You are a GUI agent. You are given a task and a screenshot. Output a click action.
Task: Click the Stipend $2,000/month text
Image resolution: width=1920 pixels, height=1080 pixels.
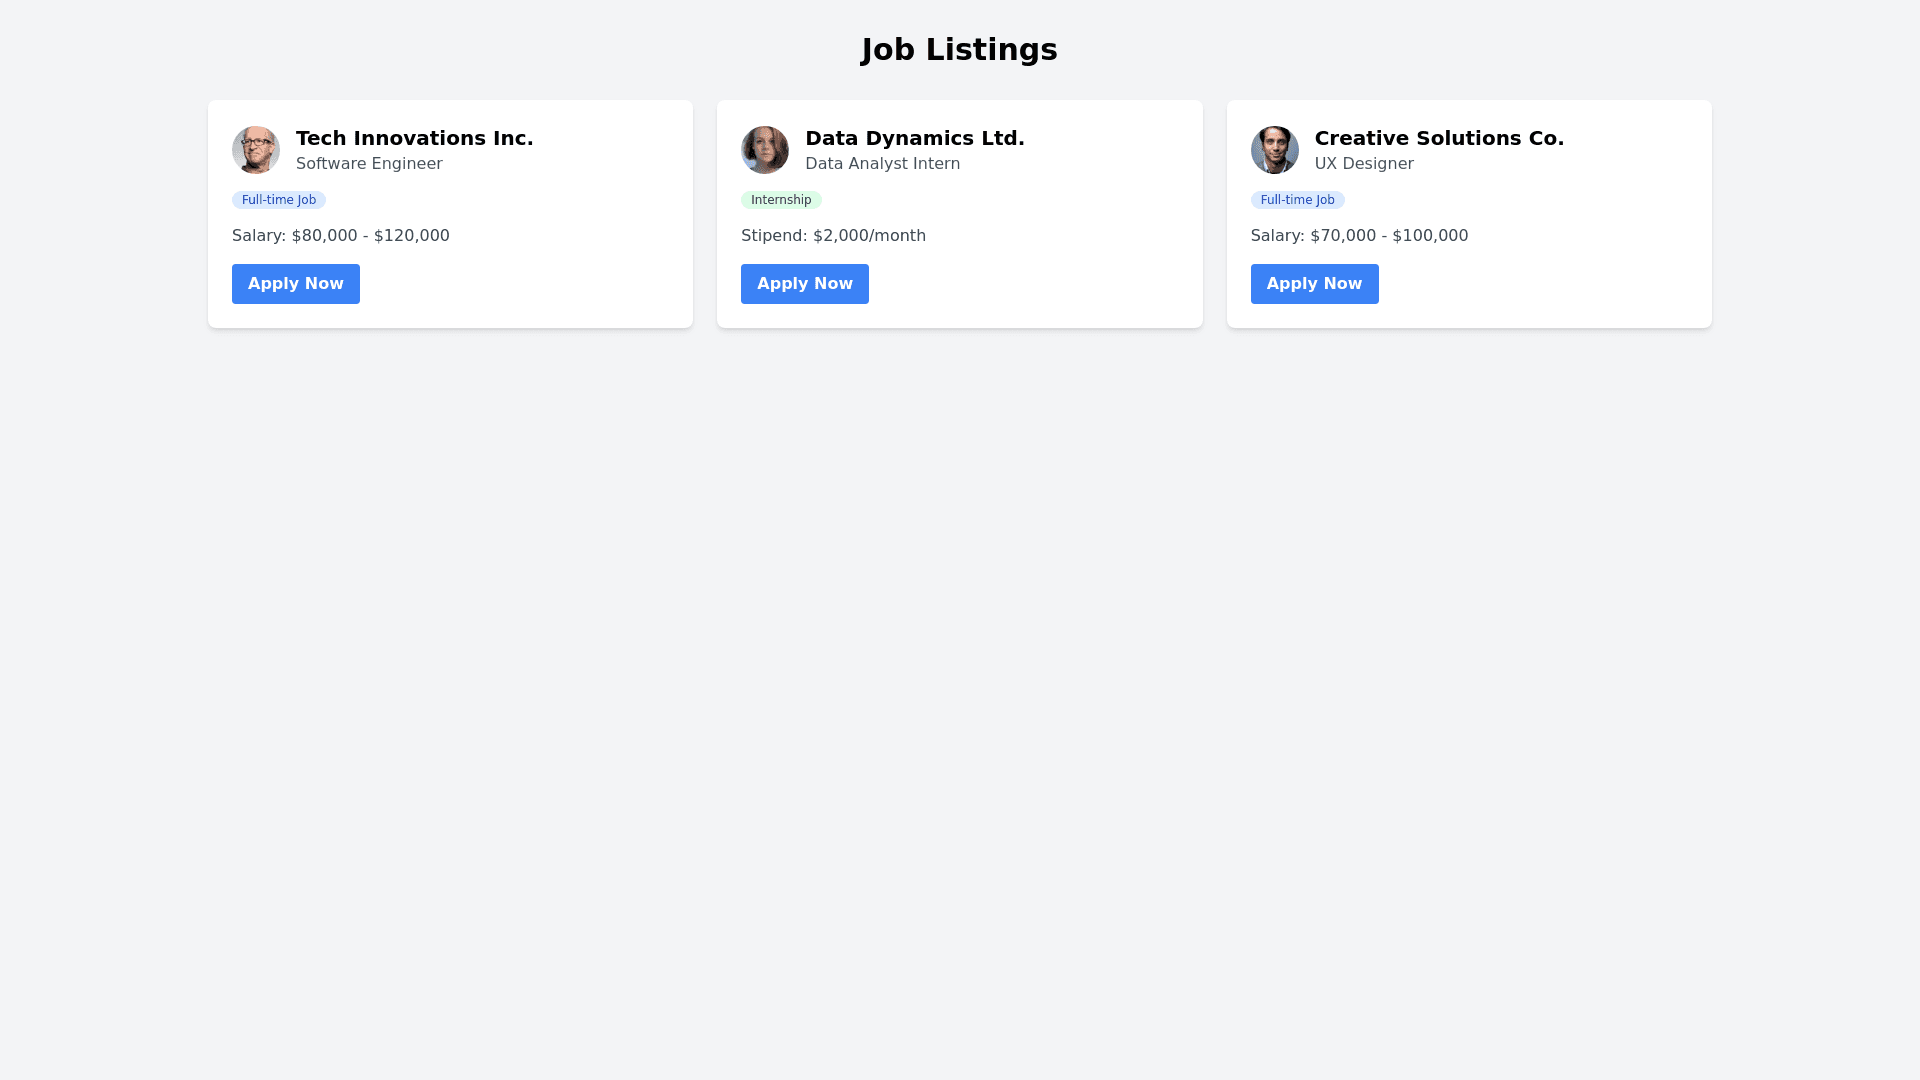833,236
